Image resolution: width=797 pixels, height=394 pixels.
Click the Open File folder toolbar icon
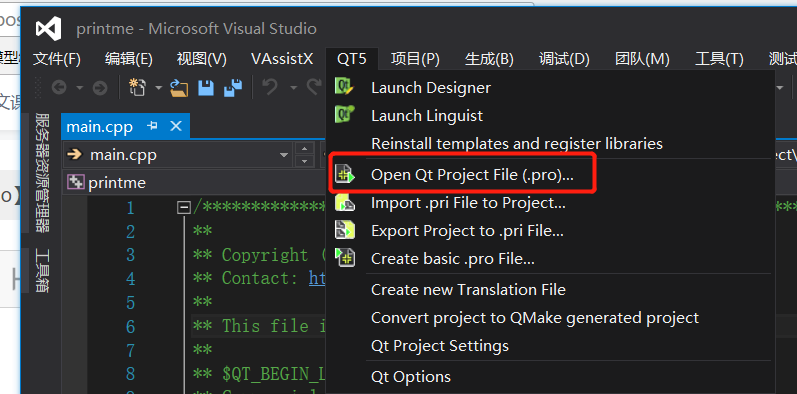(179, 88)
